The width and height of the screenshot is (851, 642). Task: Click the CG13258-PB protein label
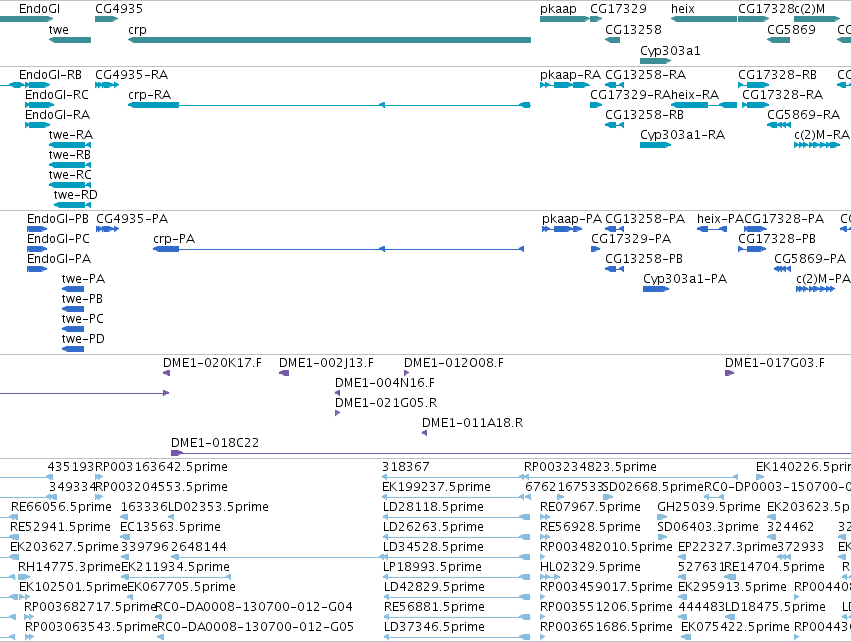(644, 259)
